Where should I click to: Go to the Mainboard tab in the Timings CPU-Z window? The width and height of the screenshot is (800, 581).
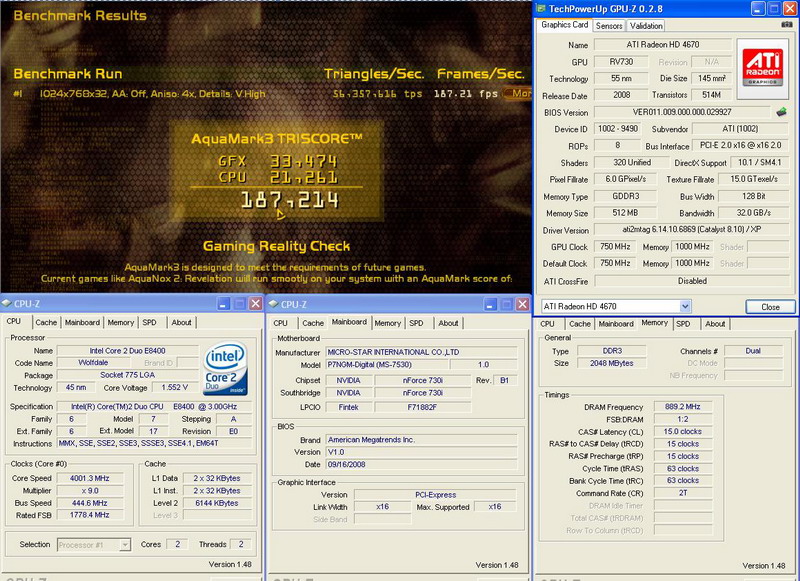616,323
